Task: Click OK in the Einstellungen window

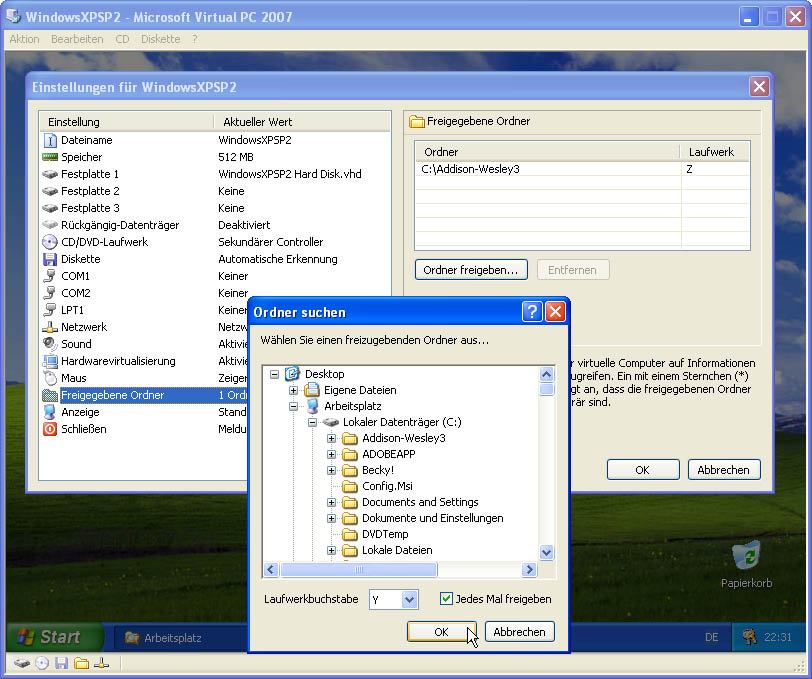Action: [643, 470]
